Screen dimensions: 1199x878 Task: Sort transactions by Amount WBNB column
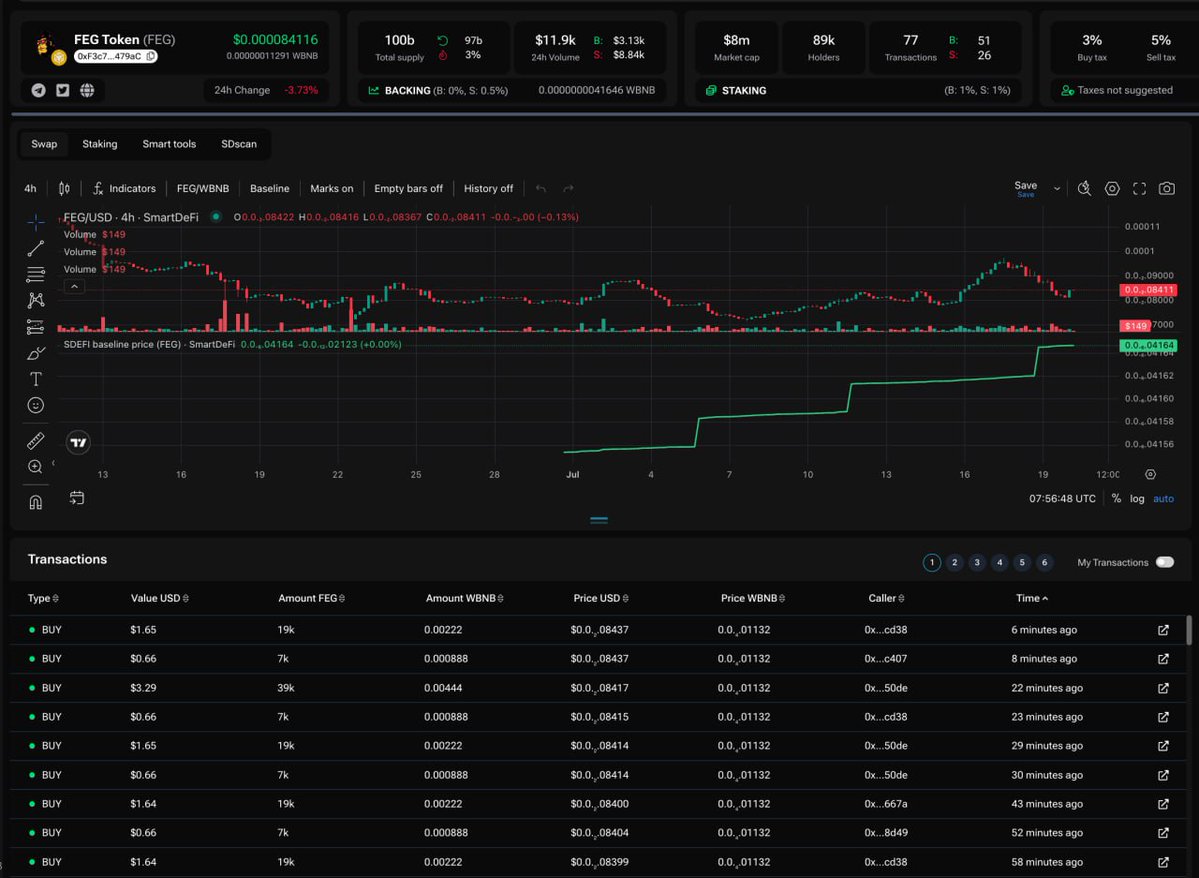tap(464, 598)
